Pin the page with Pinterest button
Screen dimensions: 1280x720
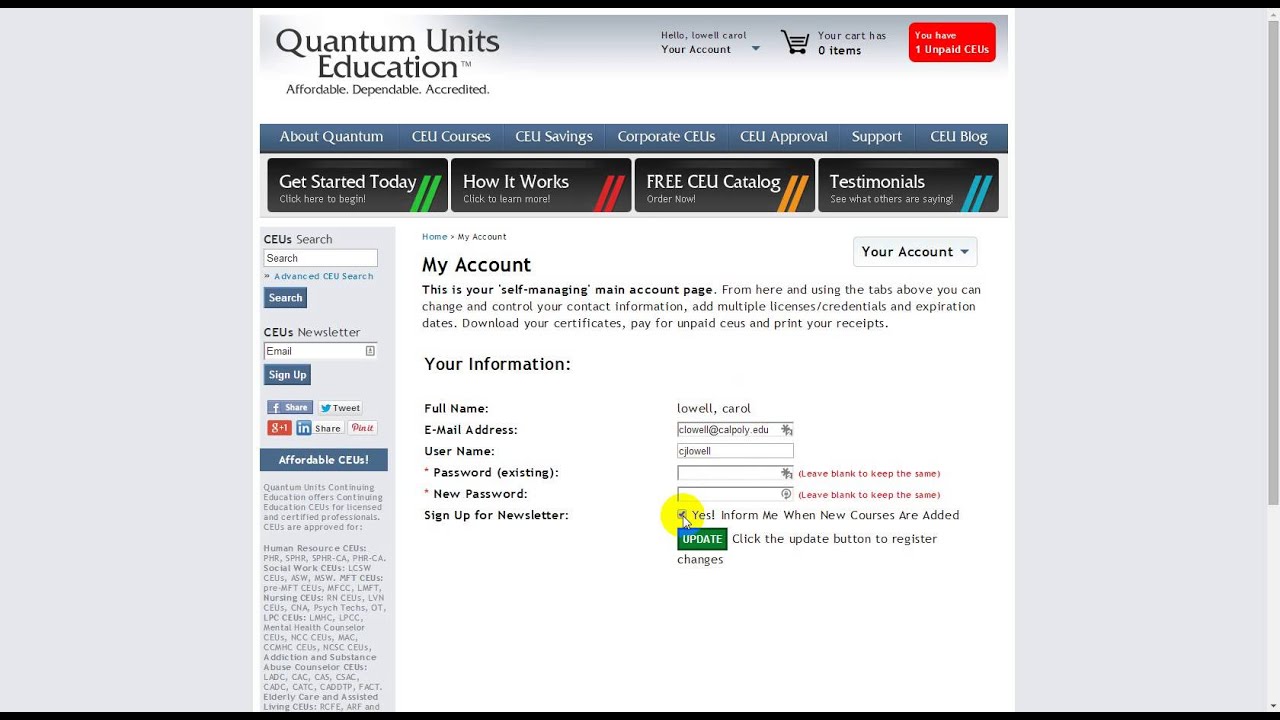pyautogui.click(x=362, y=428)
